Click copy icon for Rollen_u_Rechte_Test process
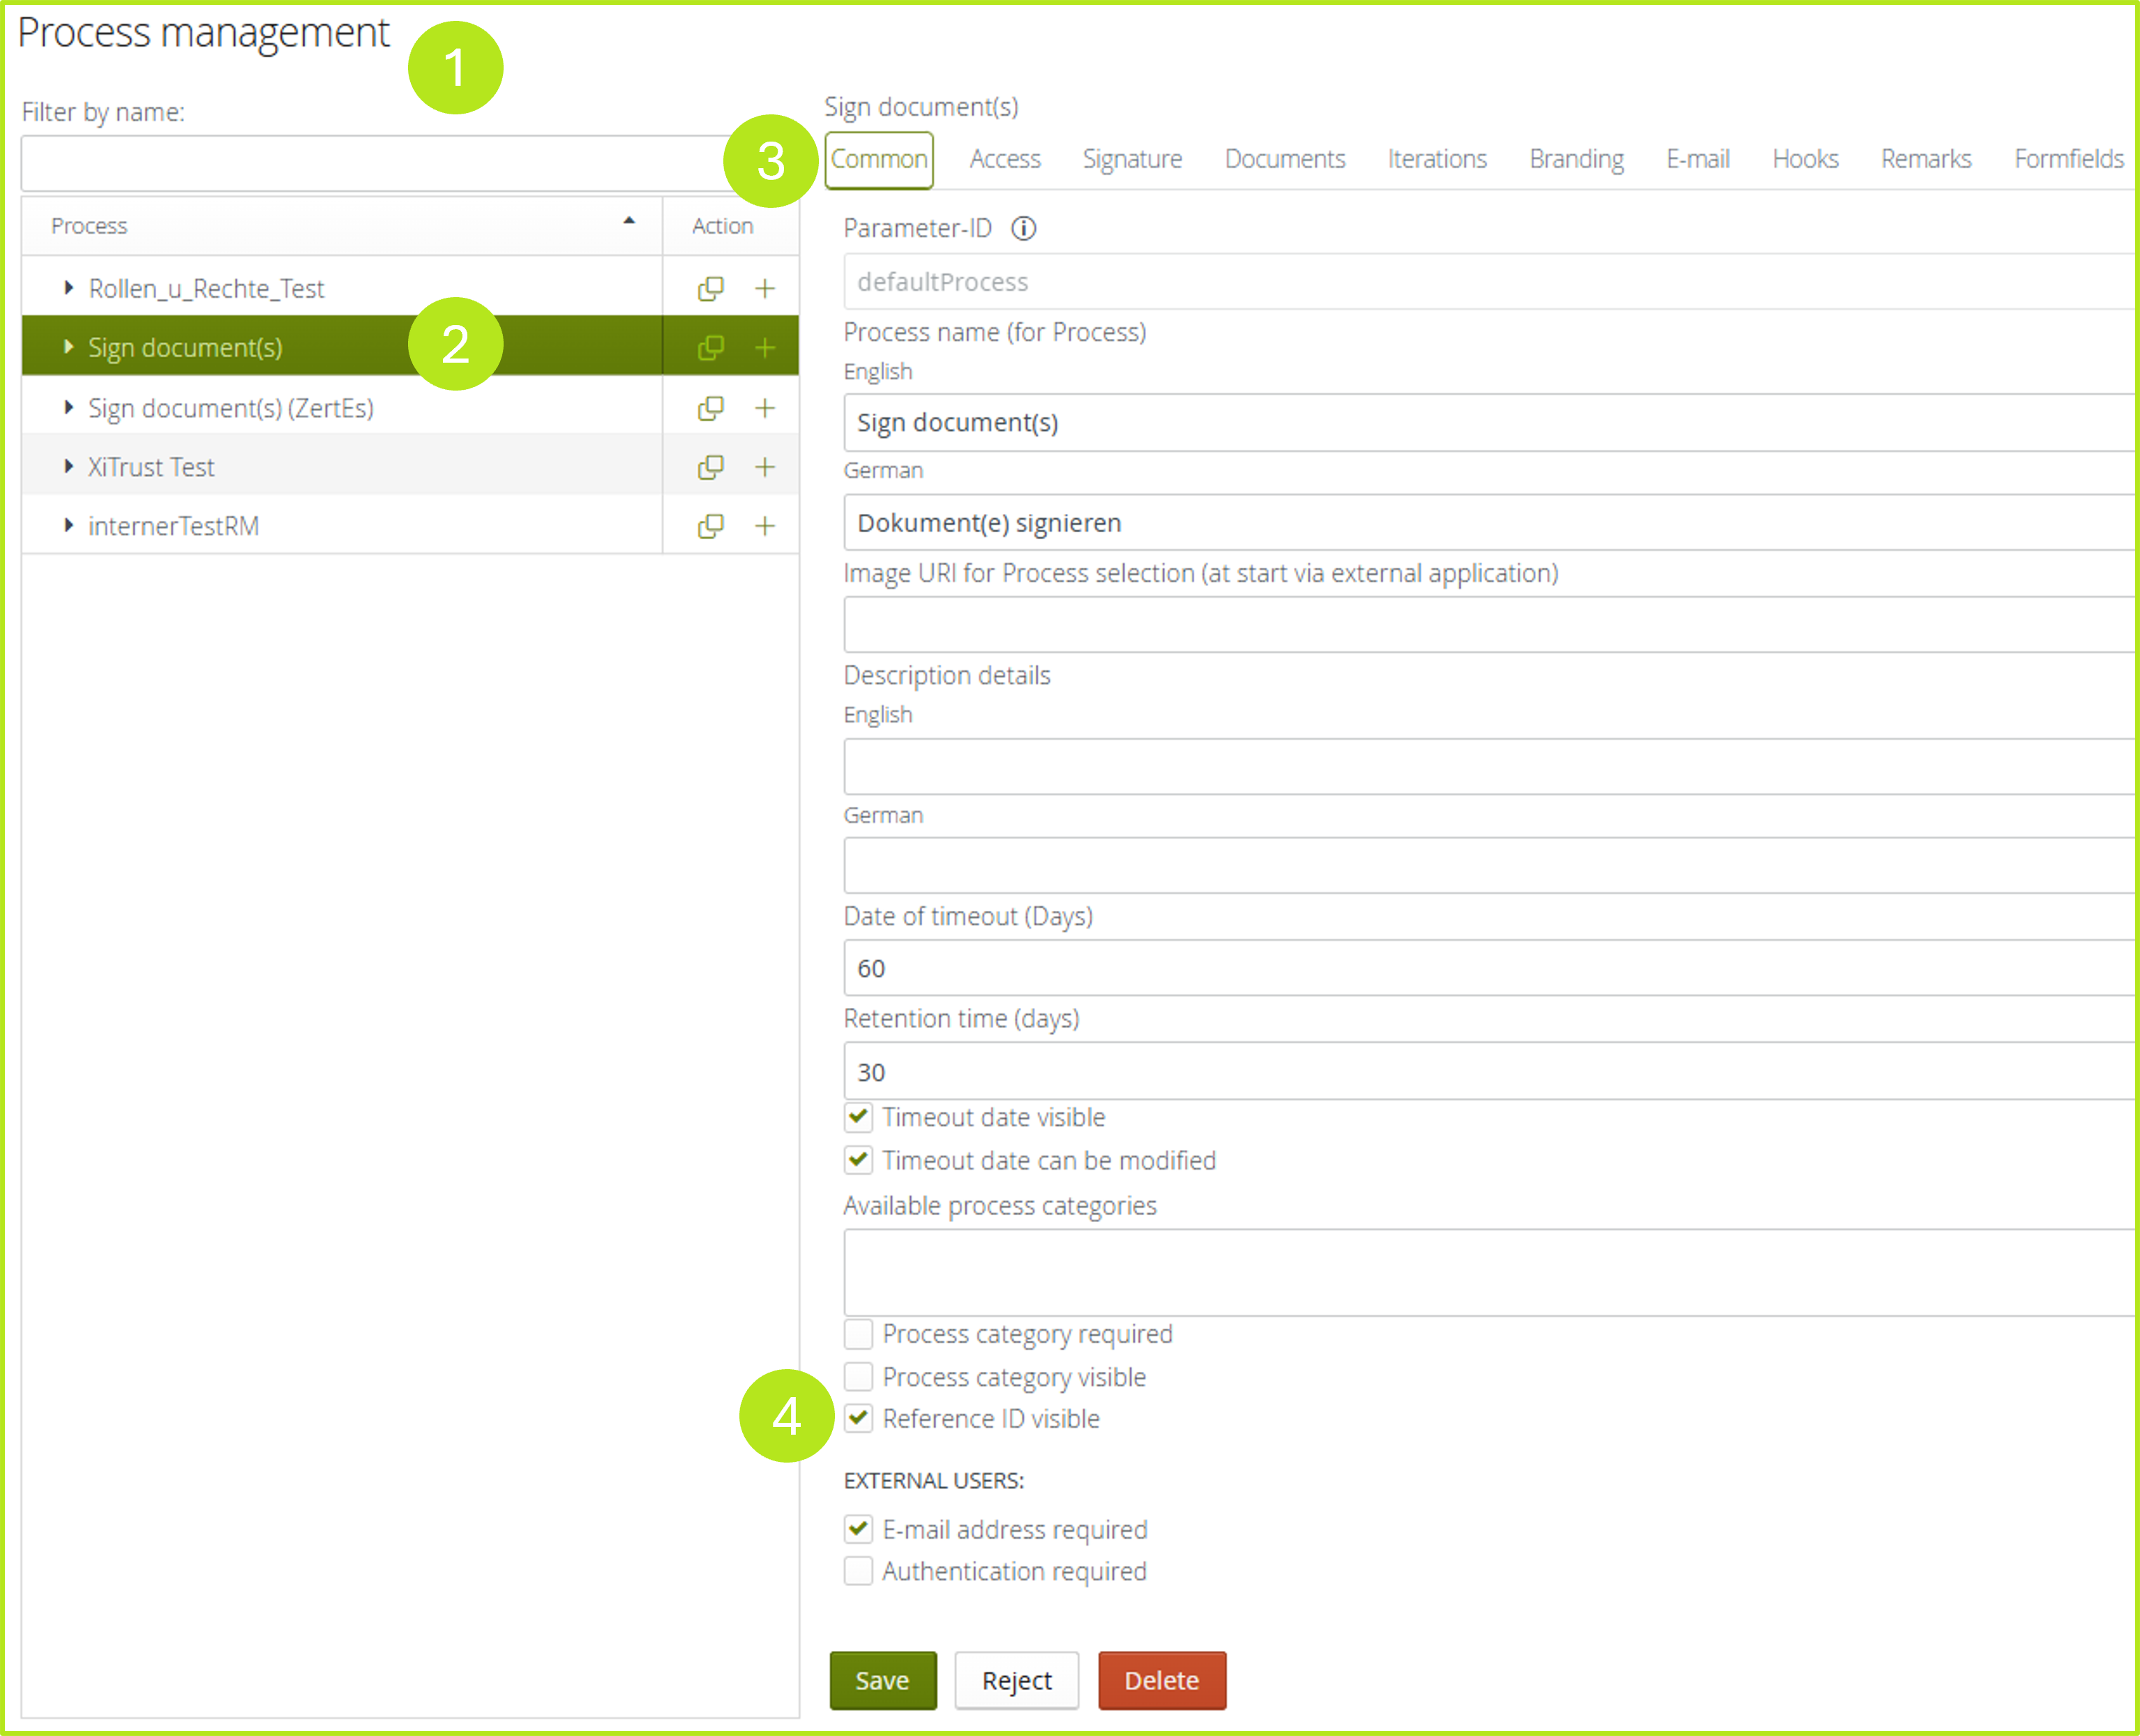The height and width of the screenshot is (1736, 2140). [710, 289]
